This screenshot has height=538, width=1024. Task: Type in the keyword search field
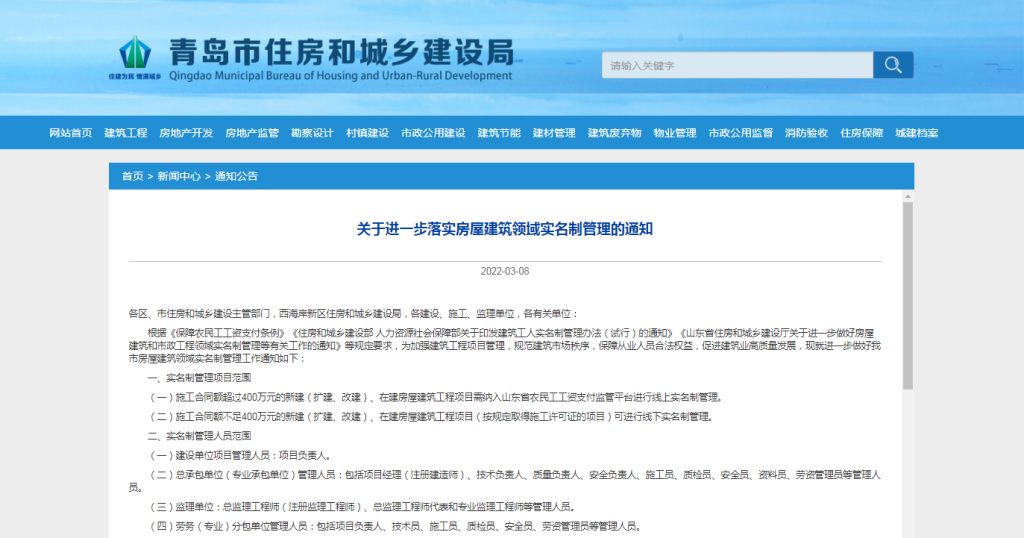pyautogui.click(x=736, y=65)
